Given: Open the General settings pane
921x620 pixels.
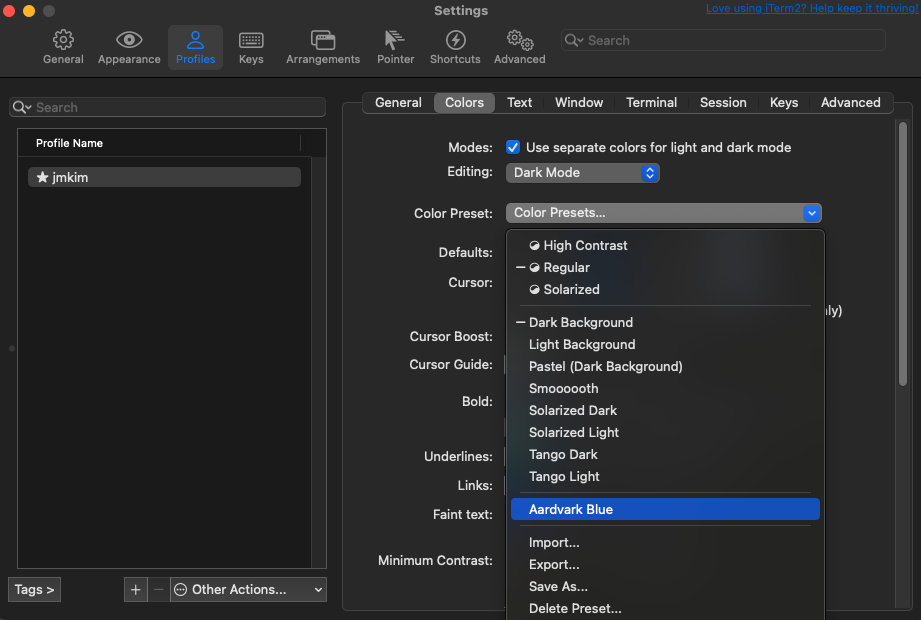Looking at the screenshot, I should click(63, 47).
